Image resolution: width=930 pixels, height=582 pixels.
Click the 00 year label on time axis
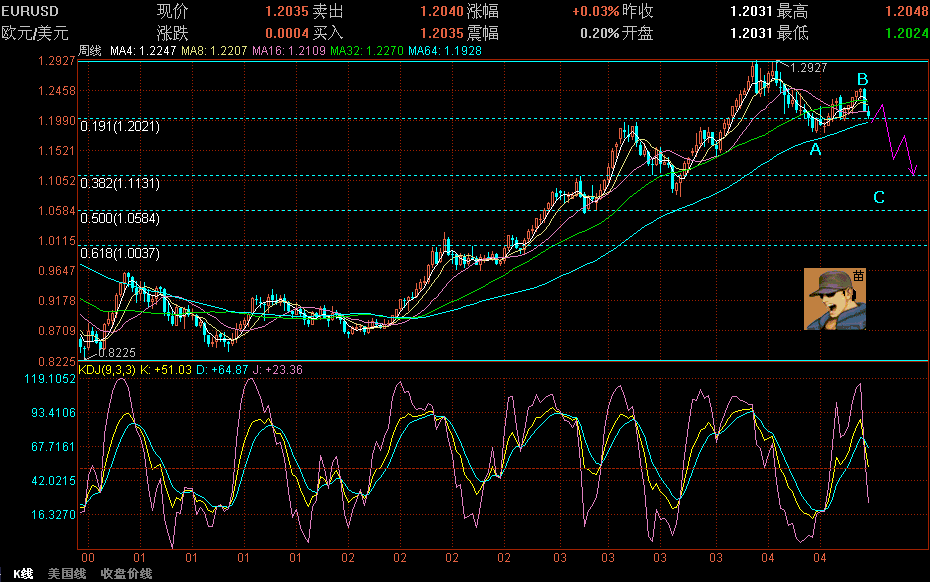point(88,558)
